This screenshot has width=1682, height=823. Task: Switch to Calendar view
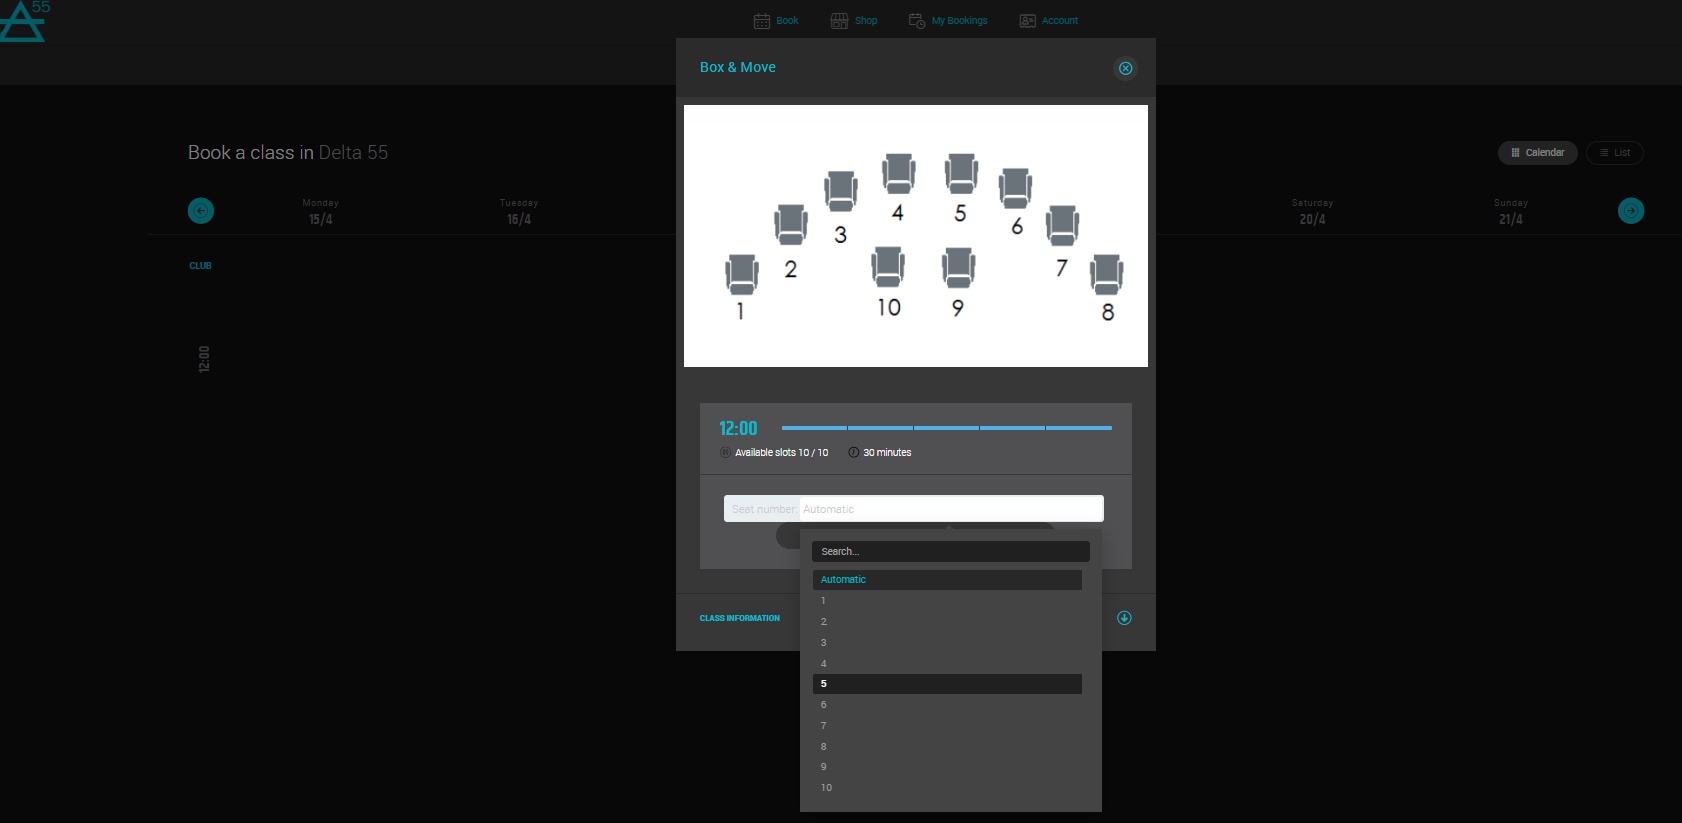[x=1537, y=153]
